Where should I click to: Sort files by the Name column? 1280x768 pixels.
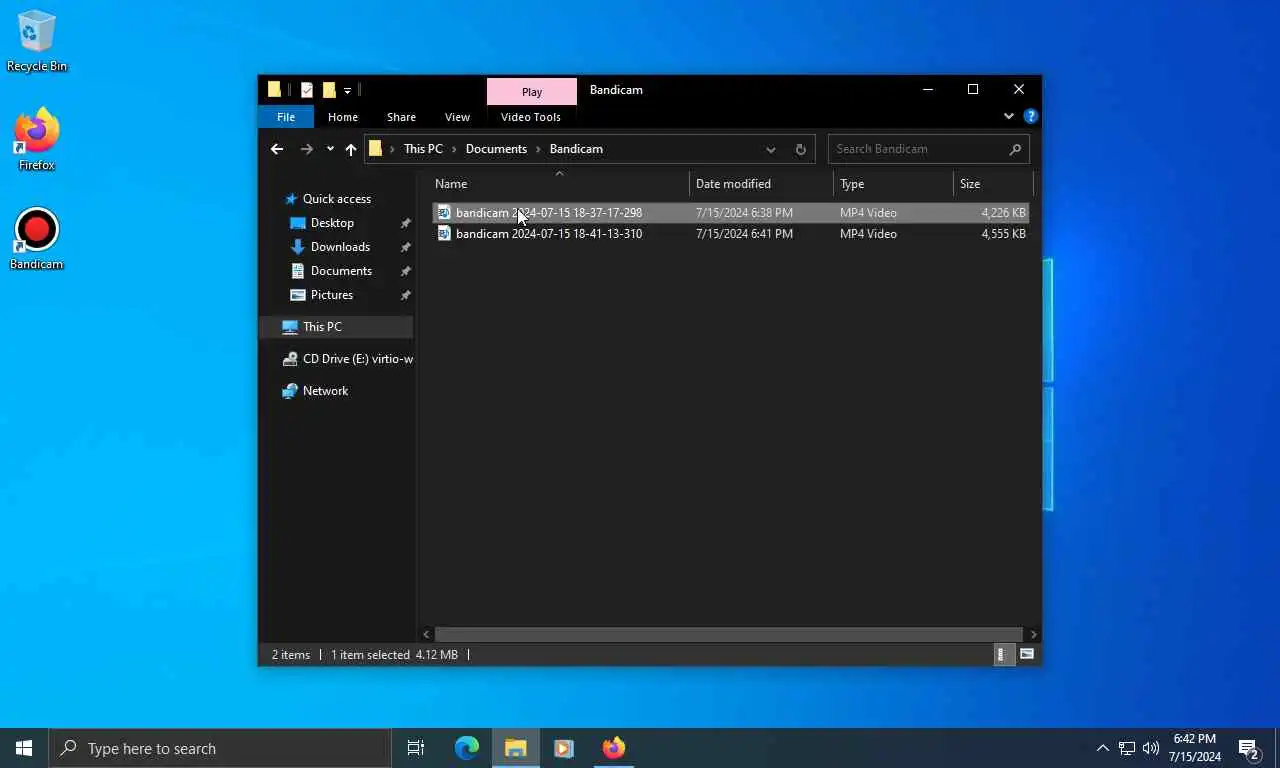click(560, 184)
